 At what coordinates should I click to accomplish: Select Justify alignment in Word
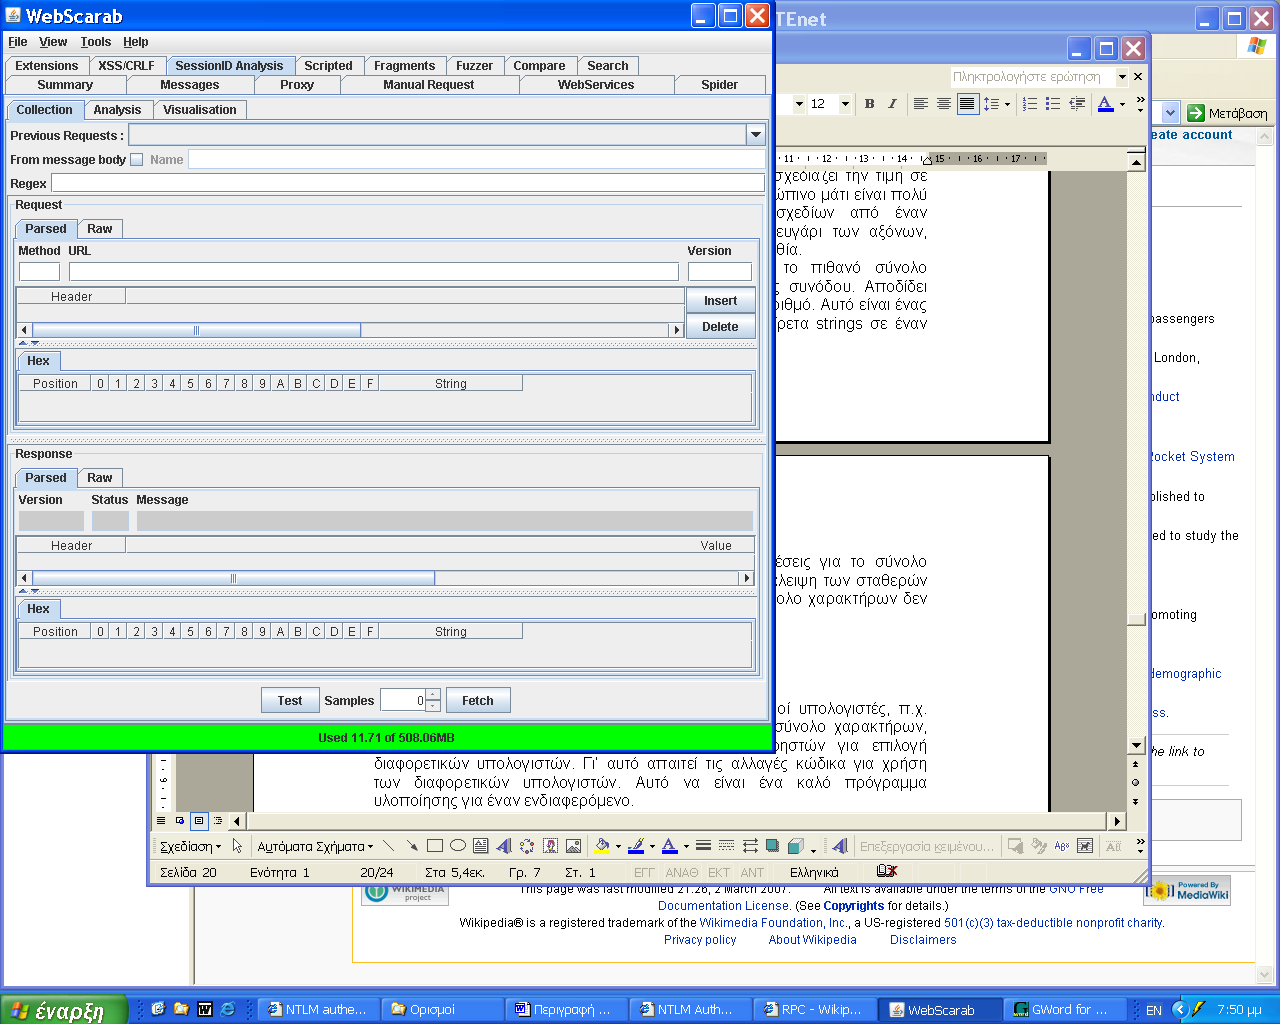967,104
